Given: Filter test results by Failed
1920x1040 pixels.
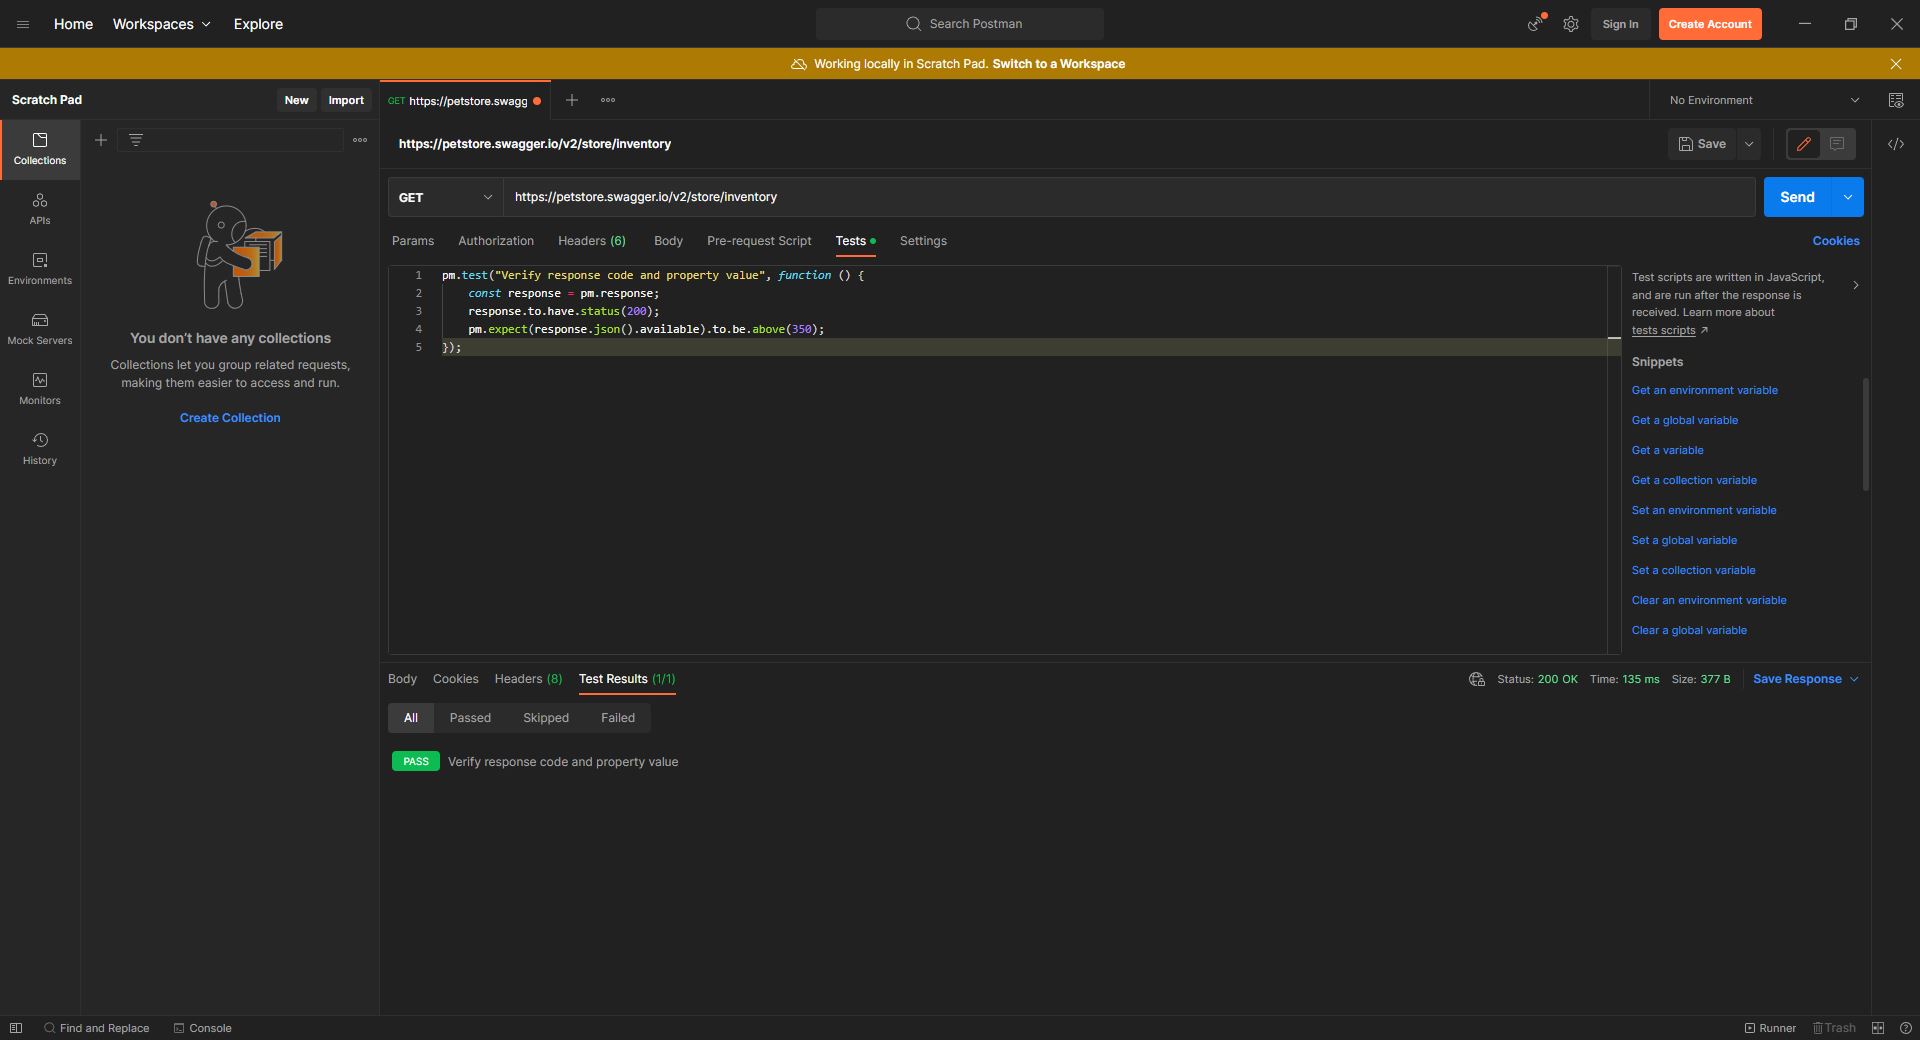Looking at the screenshot, I should click(618, 718).
